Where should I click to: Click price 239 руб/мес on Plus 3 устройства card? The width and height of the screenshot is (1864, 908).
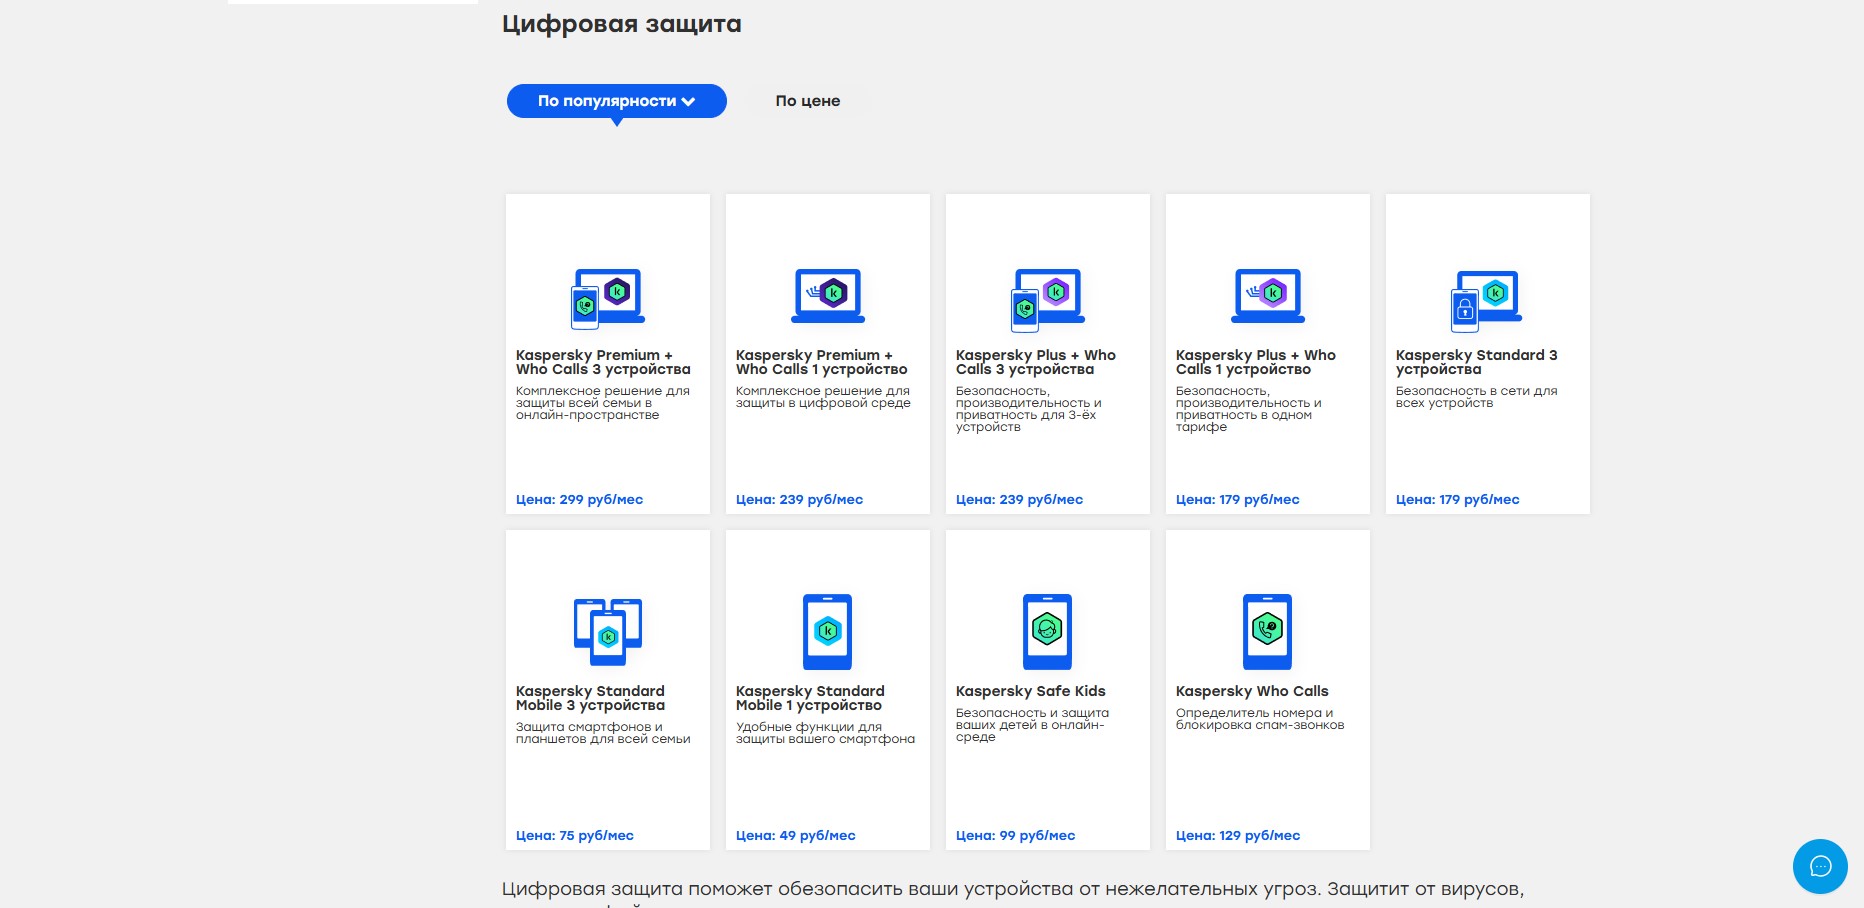(1019, 499)
